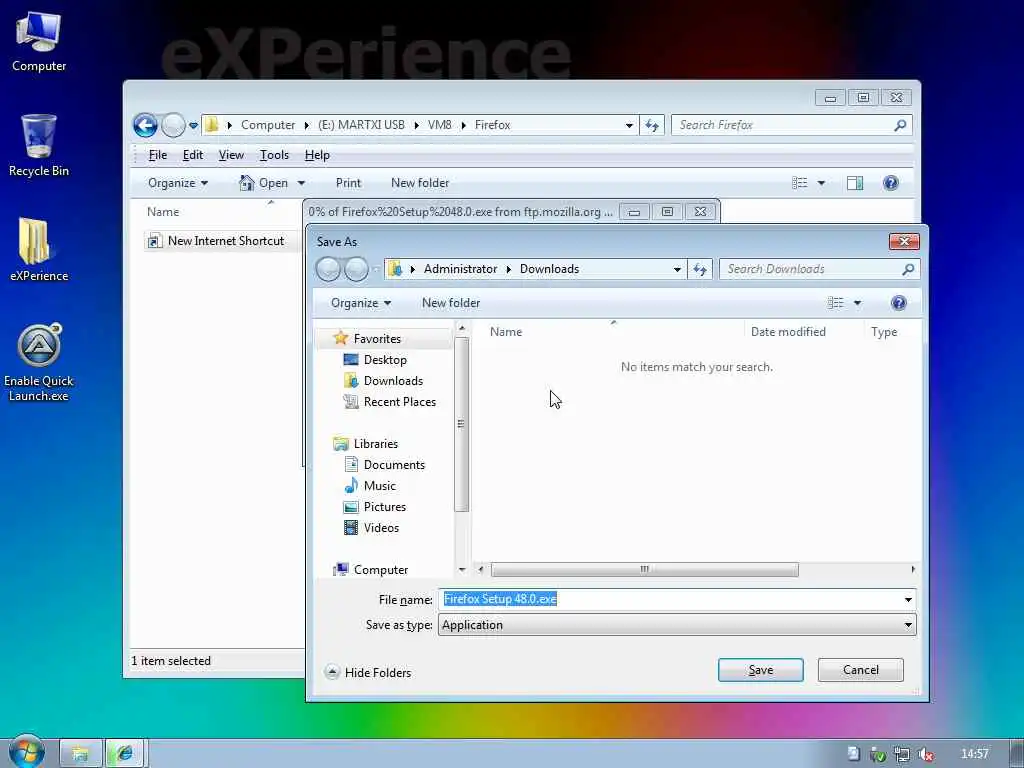Click the search magnifier in Search Firefox box

pyautogui.click(x=900, y=125)
